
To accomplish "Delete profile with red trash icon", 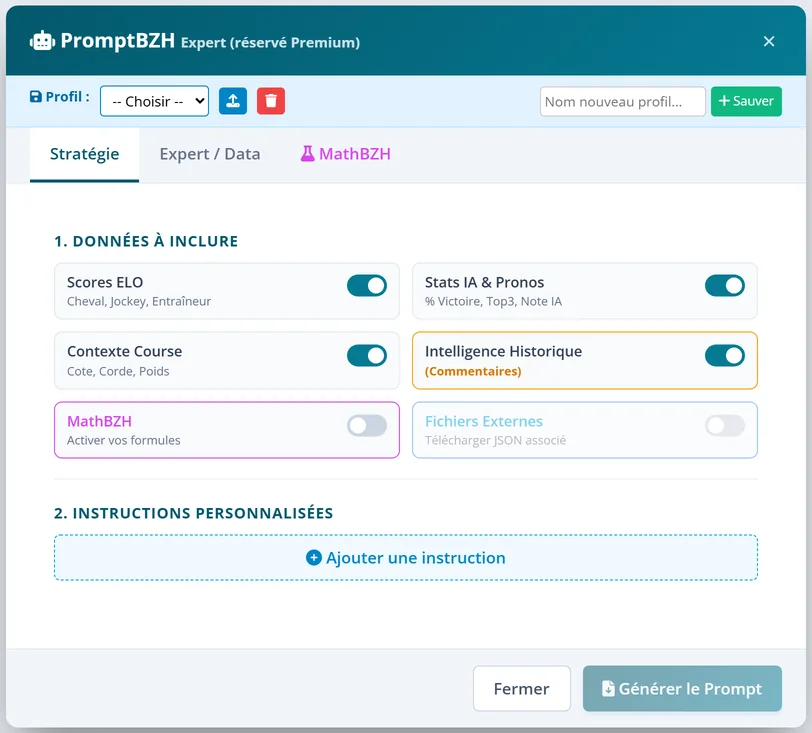I will (x=271, y=100).
